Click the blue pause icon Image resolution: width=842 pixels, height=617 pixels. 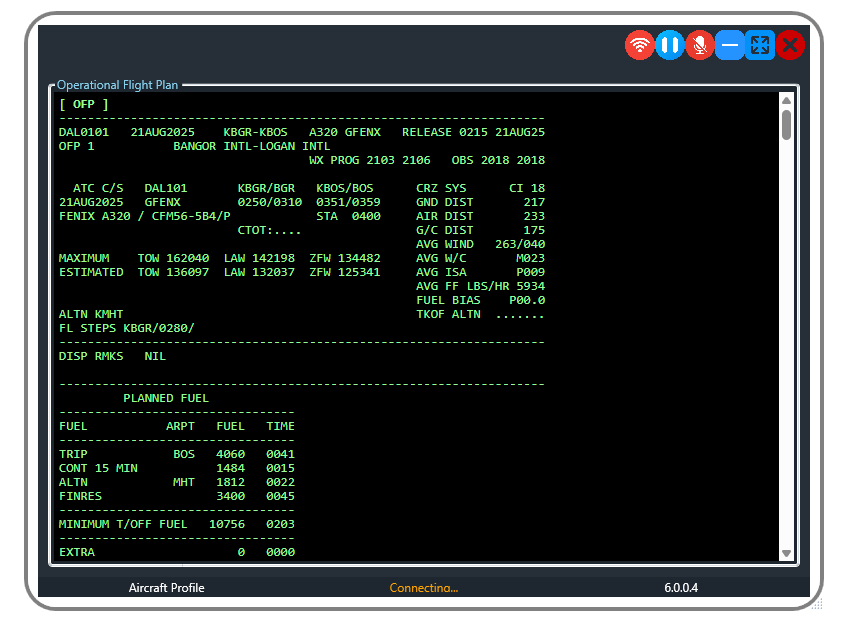pos(670,45)
